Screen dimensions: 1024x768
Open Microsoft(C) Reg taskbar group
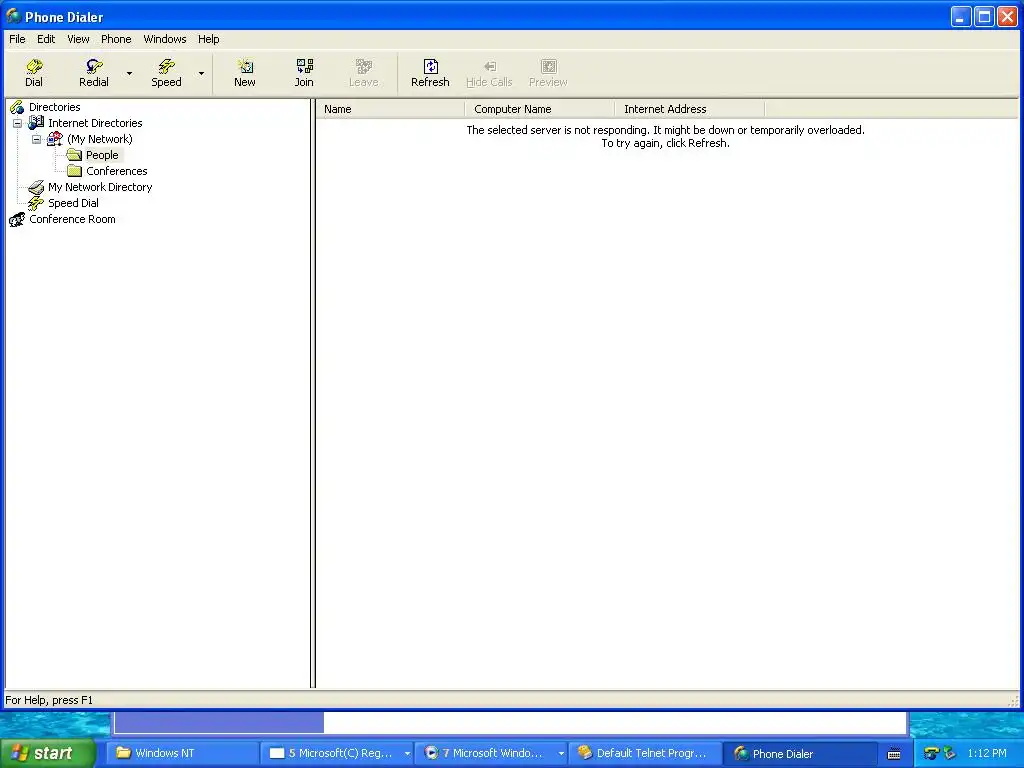[x=336, y=753]
